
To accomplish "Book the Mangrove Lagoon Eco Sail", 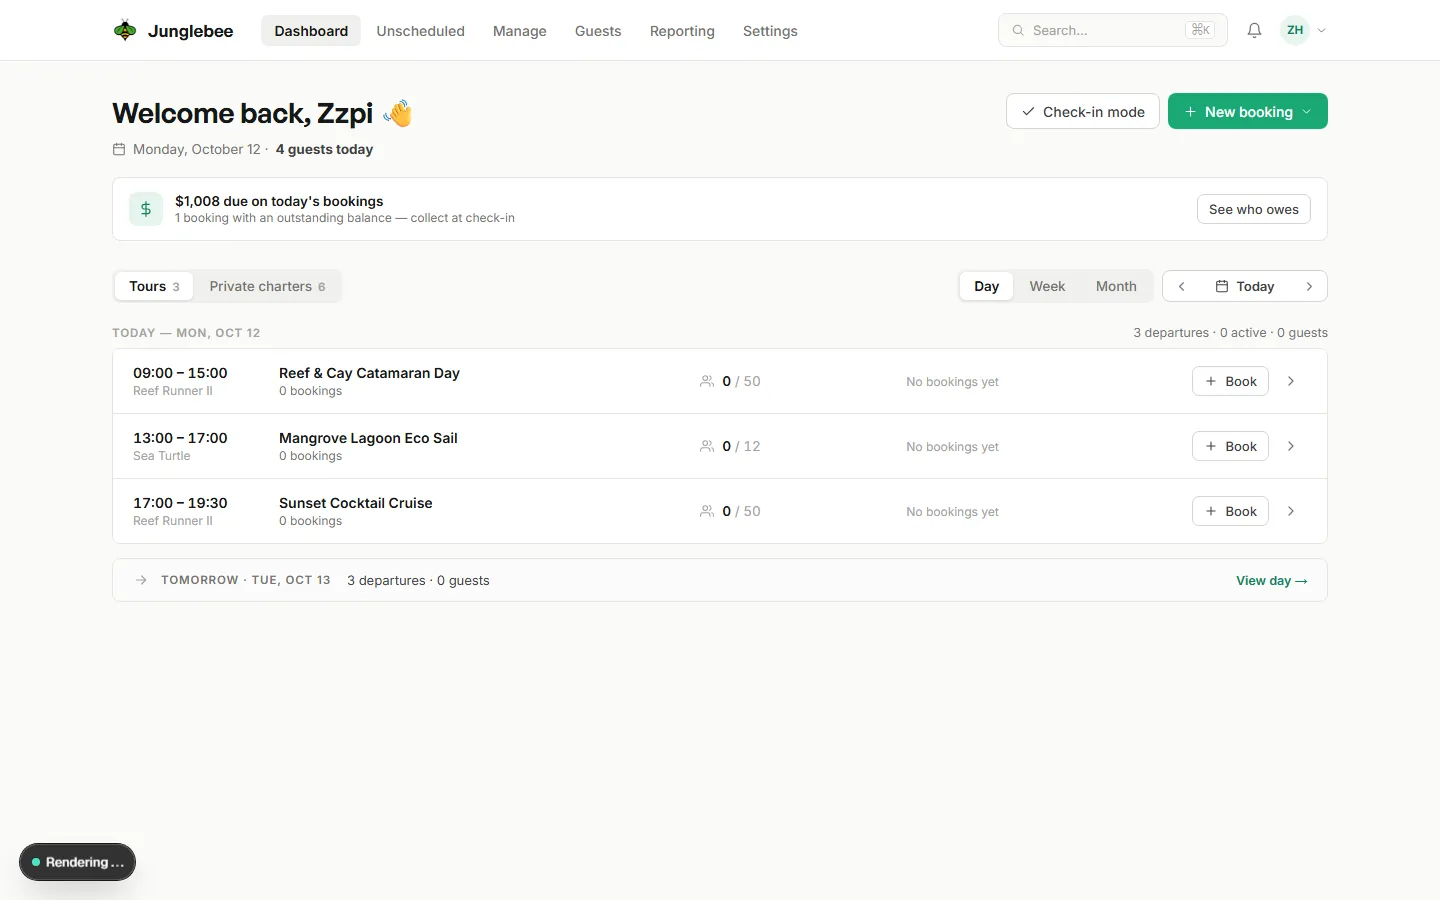I will pyautogui.click(x=1230, y=446).
